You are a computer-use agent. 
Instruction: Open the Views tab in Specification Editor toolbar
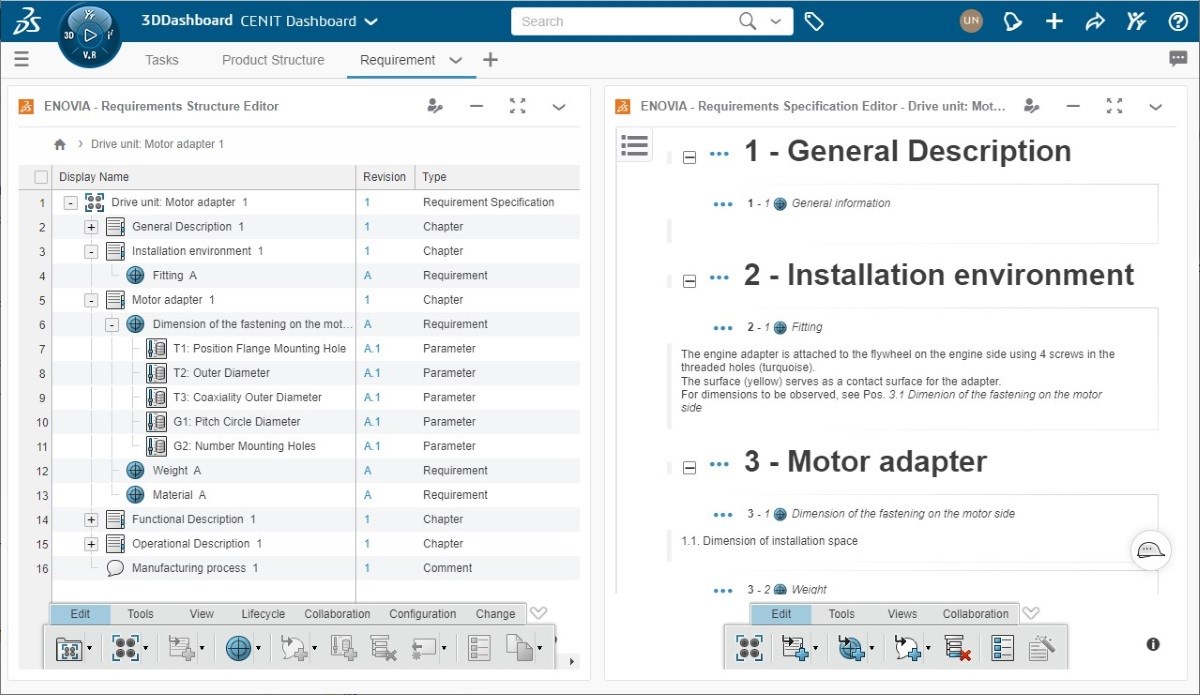902,614
